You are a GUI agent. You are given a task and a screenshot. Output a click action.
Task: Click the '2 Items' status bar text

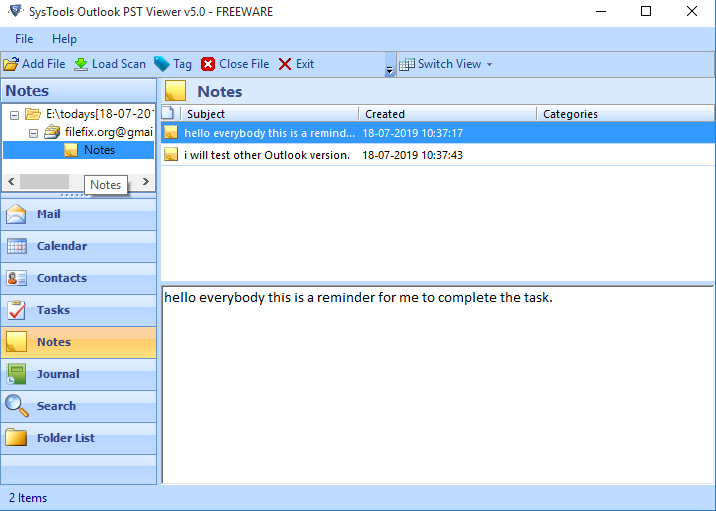tap(28, 498)
